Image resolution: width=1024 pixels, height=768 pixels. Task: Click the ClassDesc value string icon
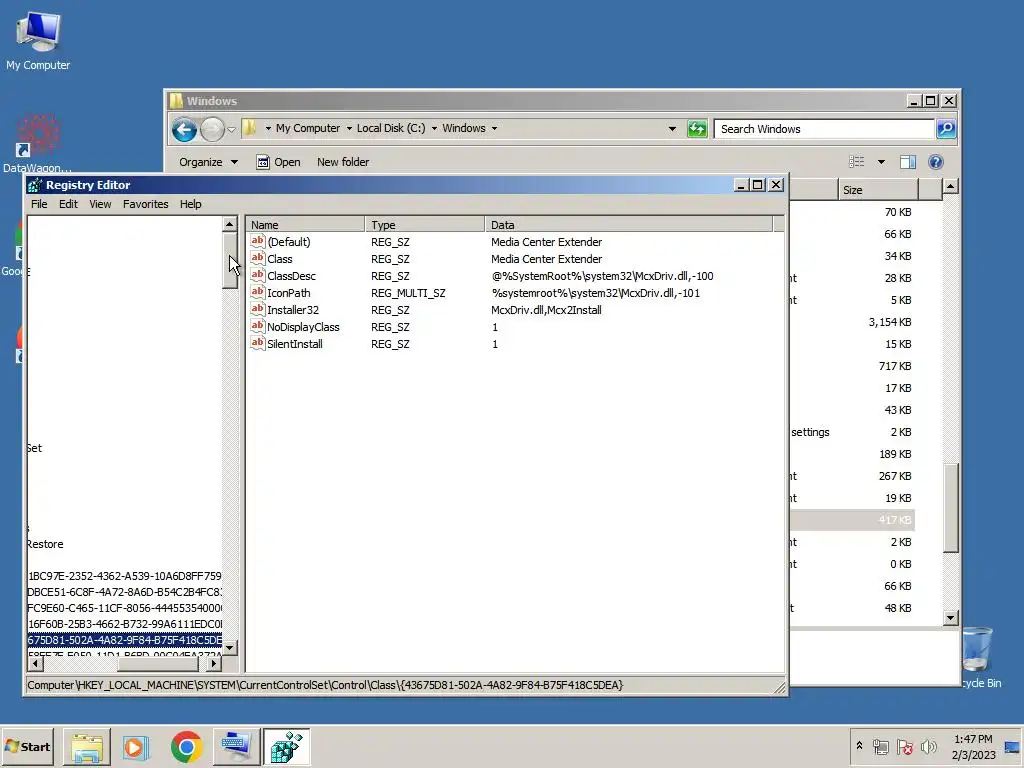[x=258, y=276]
